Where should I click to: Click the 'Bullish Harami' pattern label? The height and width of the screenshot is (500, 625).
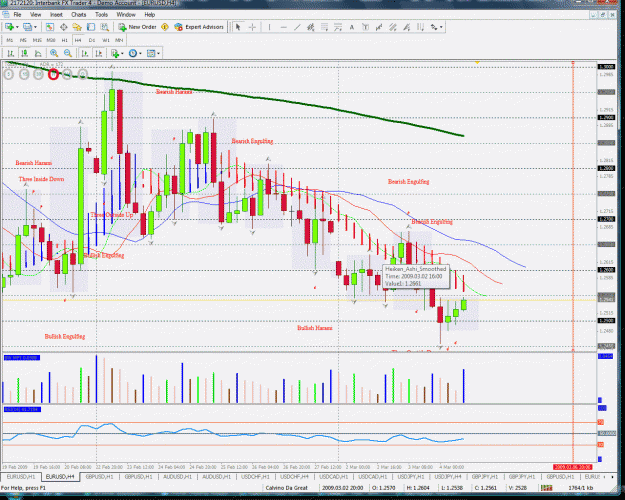pyautogui.click(x=314, y=328)
